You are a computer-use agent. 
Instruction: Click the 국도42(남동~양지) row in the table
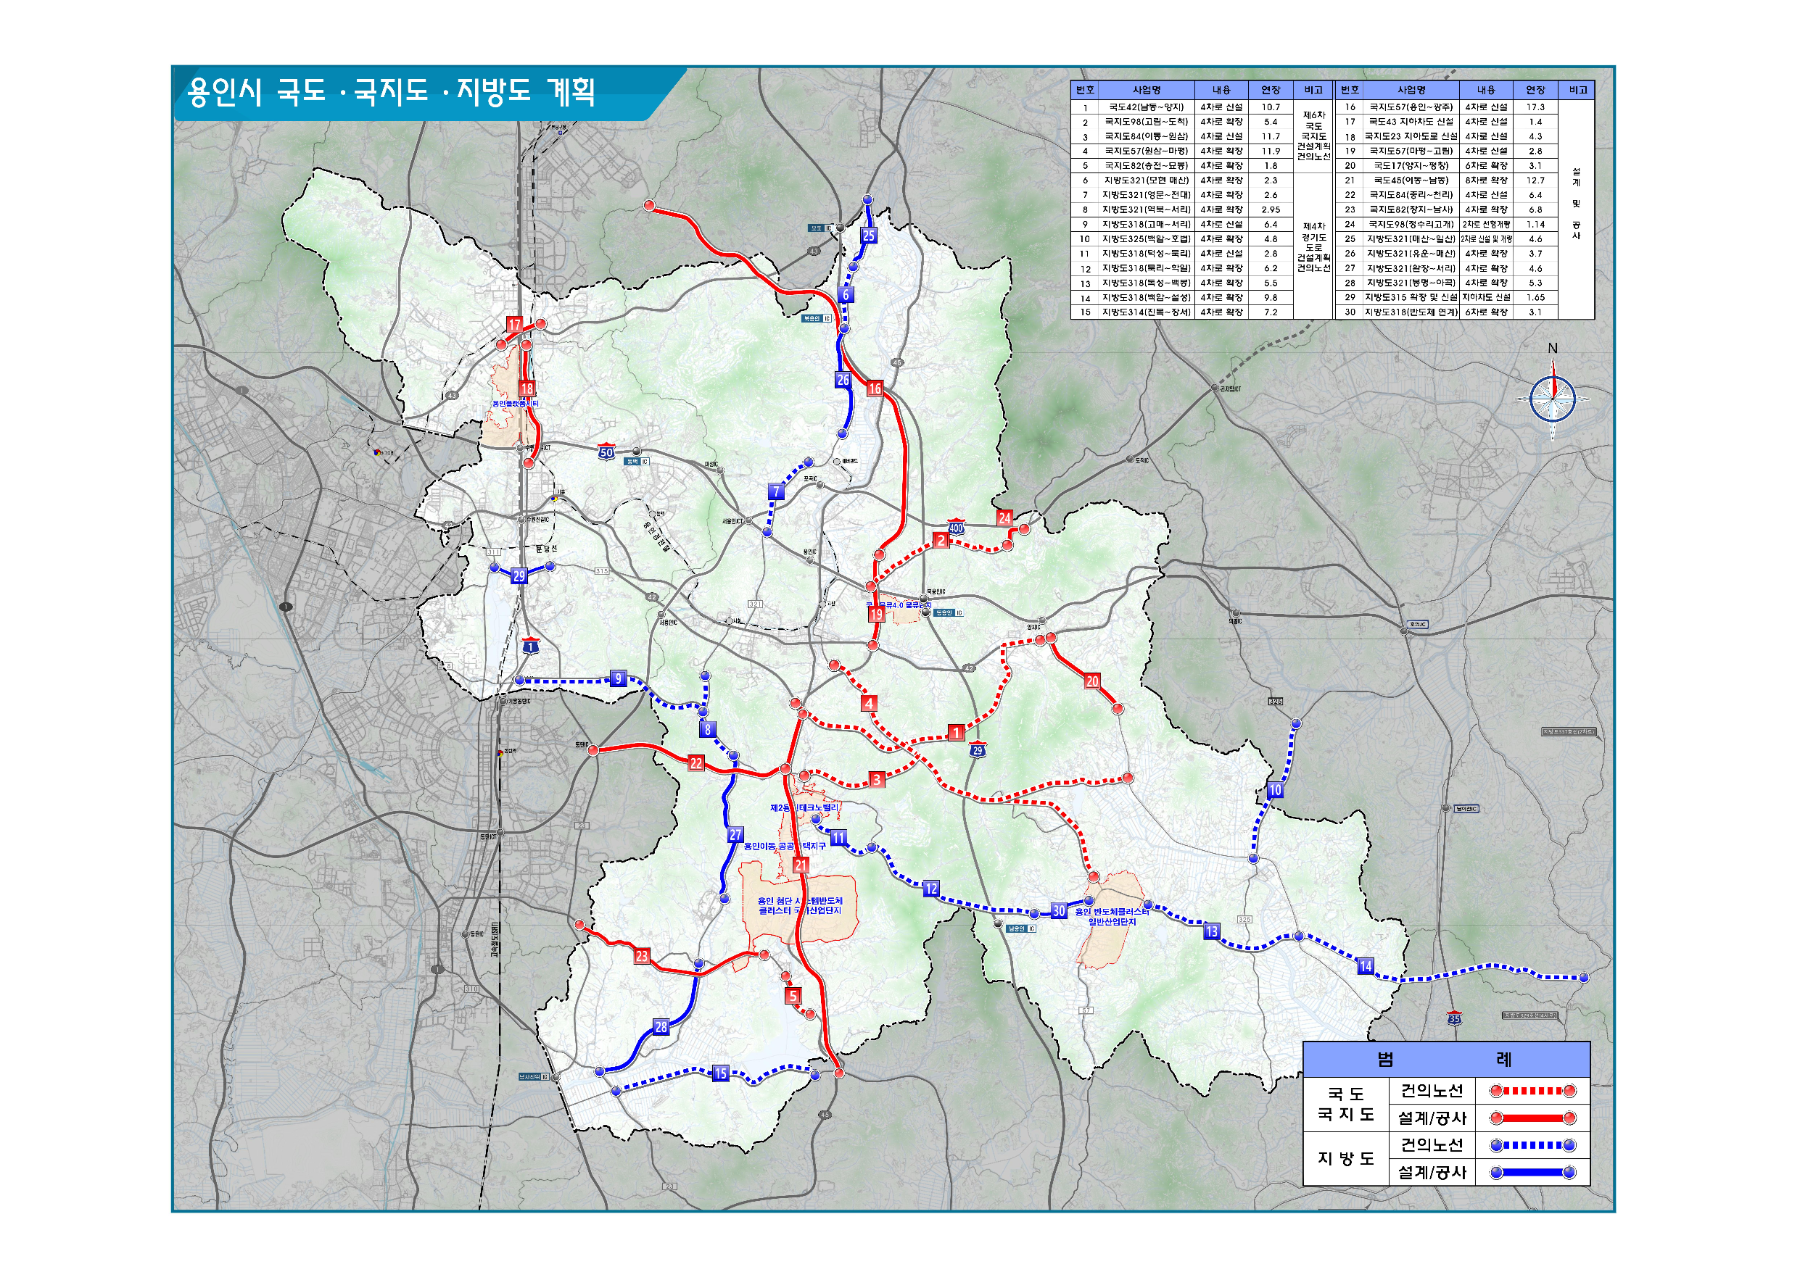coord(1146,107)
